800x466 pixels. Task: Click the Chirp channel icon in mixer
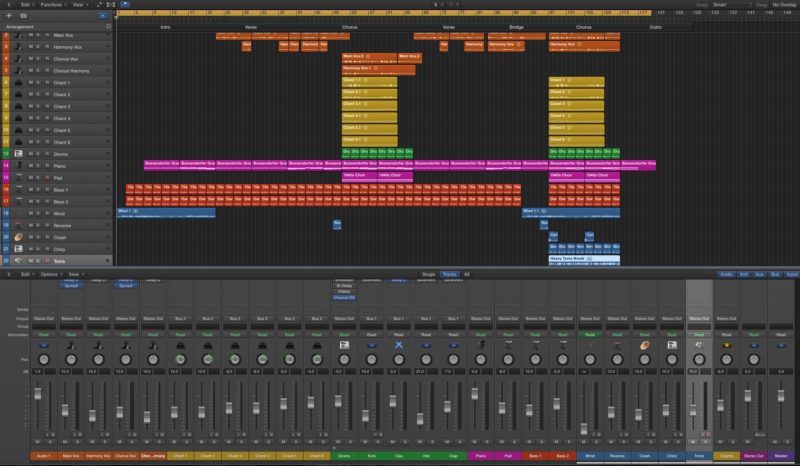pyautogui.click(x=672, y=346)
